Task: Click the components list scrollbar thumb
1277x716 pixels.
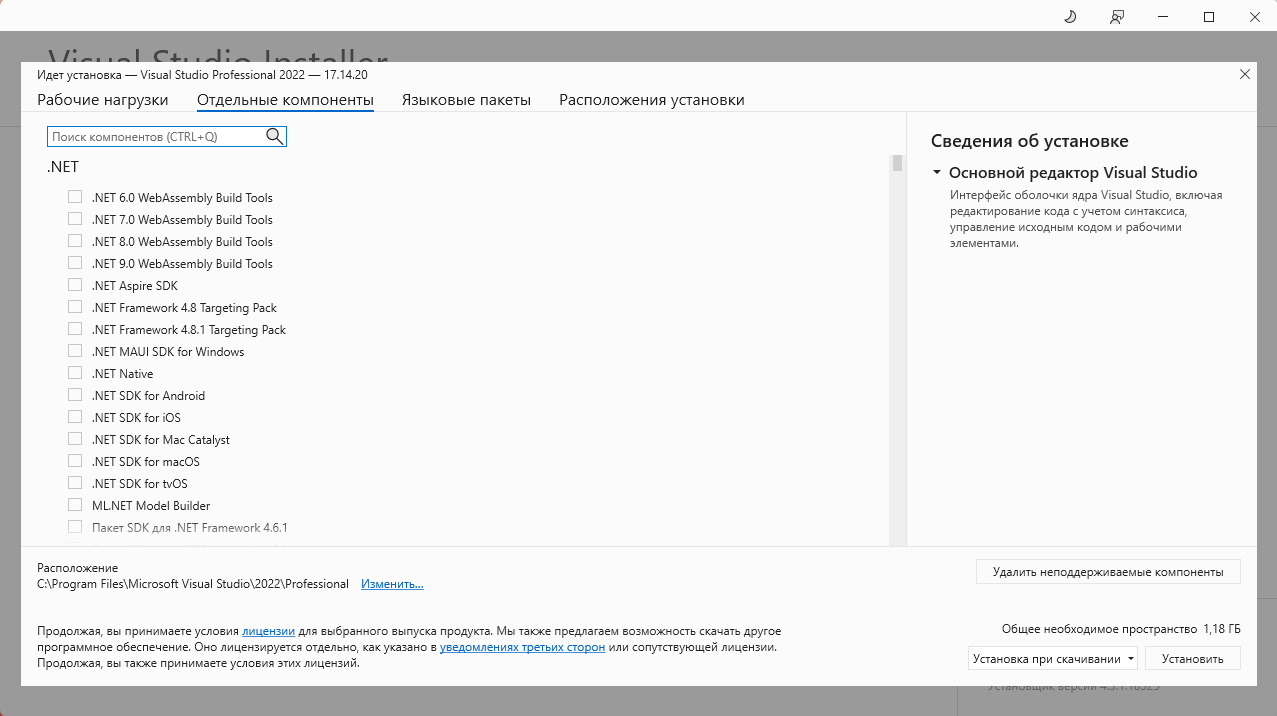Action: [x=897, y=164]
